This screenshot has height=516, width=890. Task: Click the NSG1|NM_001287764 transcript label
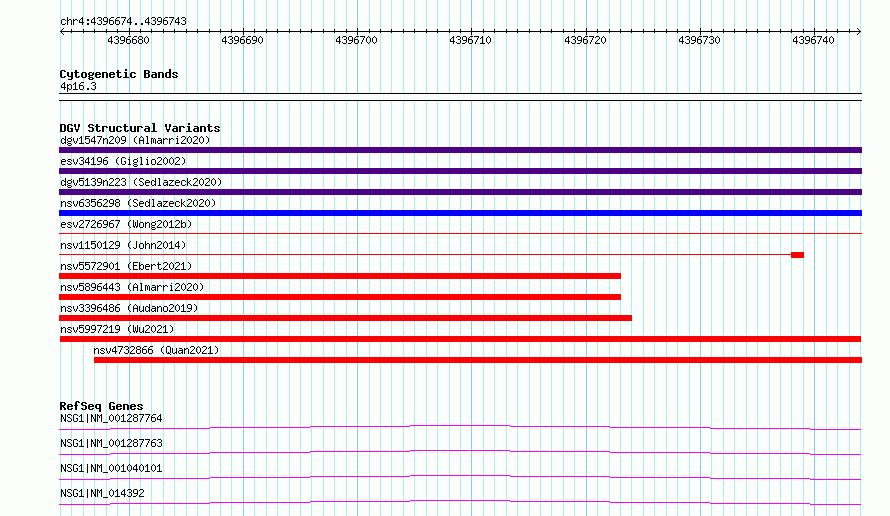(x=111, y=418)
